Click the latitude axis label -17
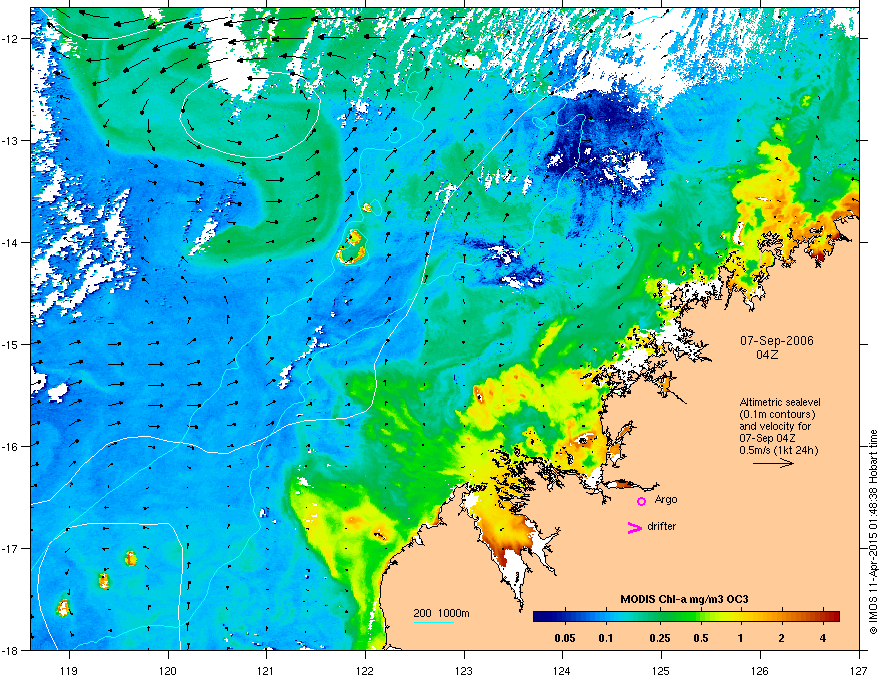The height and width of the screenshot is (680, 880). 10,548
